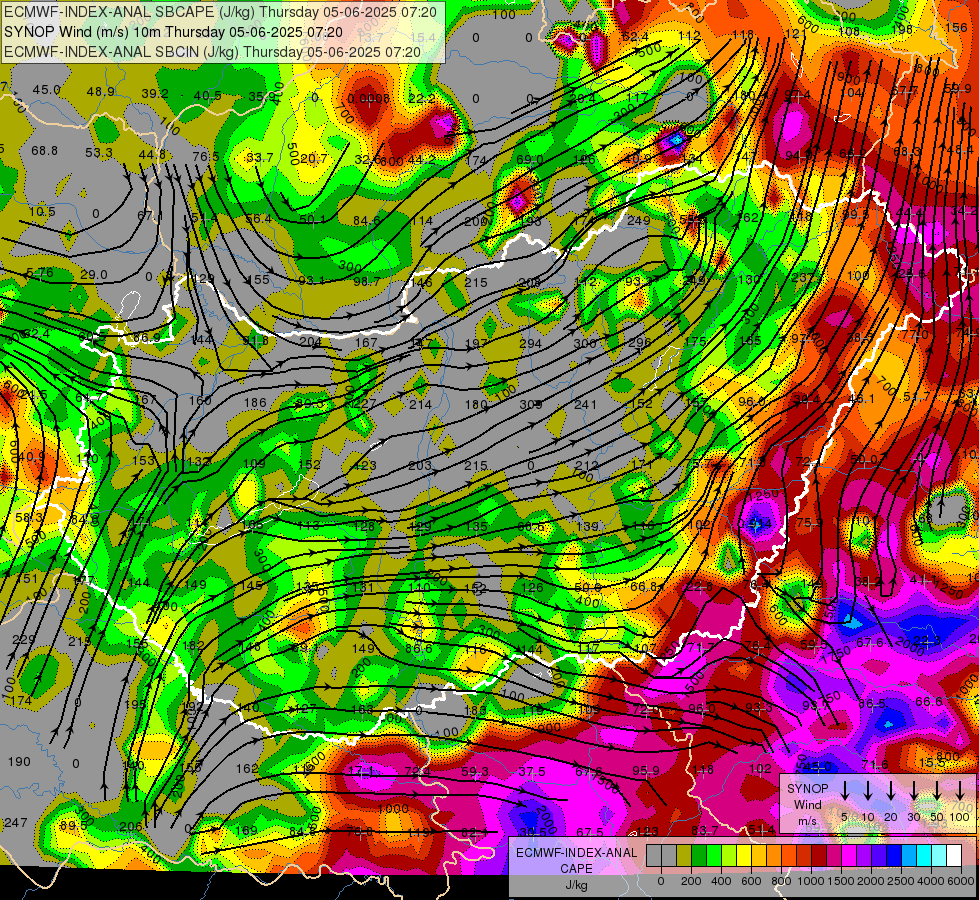The image size is (979, 900).
Task: Pick the dark red CAPE legend swatch
Action: (x=819, y=855)
